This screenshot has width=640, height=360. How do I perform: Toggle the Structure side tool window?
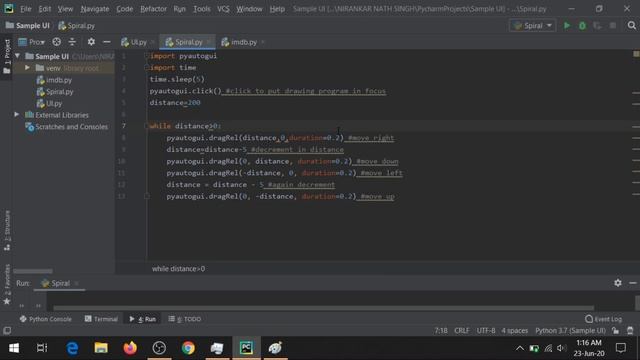7,231
